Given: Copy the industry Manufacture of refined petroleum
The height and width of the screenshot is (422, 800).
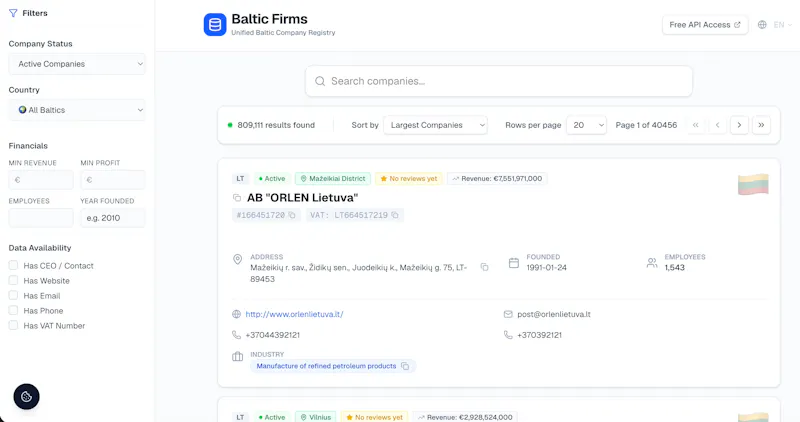Looking at the screenshot, I should click(405, 366).
